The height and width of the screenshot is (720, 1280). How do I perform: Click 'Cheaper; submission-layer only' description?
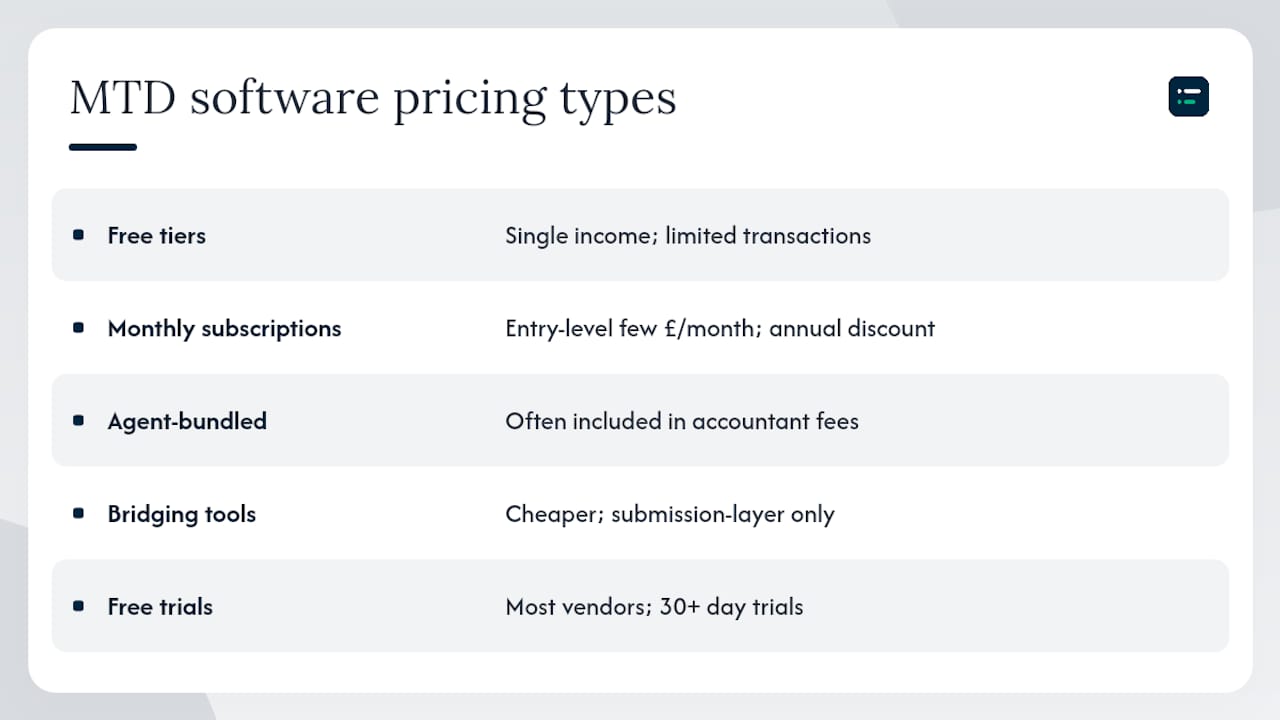[x=670, y=514]
